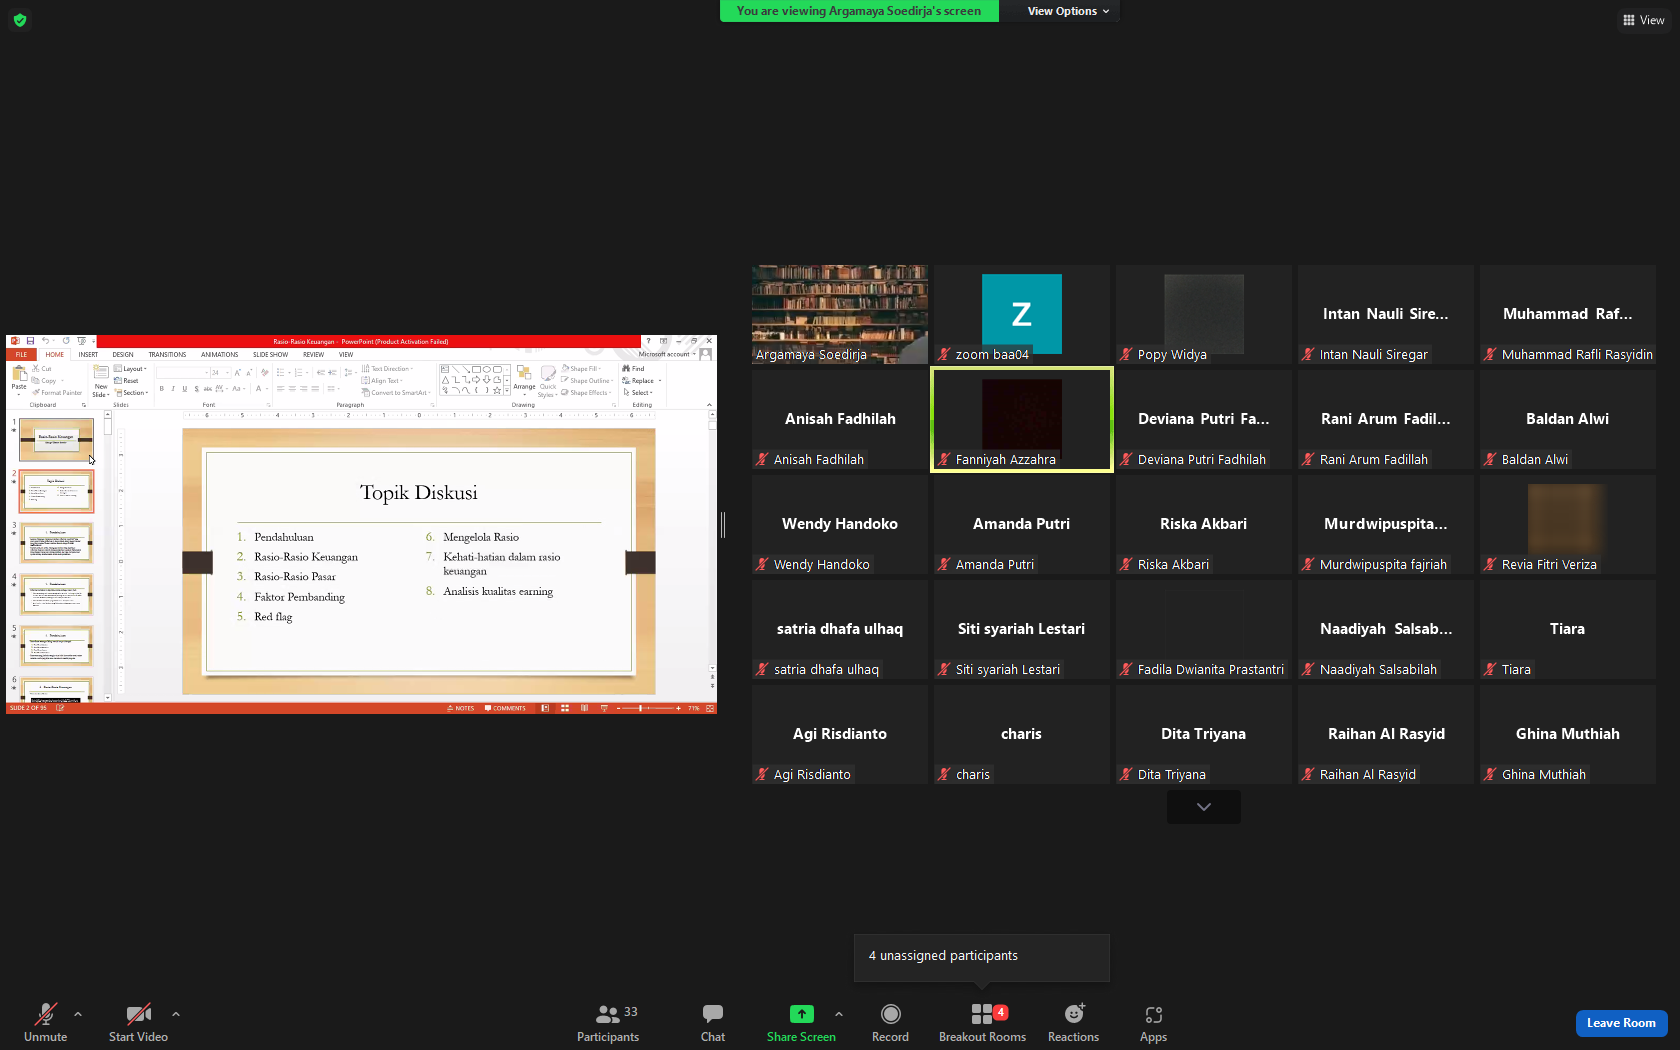Open the Participants panel

(x=608, y=1022)
